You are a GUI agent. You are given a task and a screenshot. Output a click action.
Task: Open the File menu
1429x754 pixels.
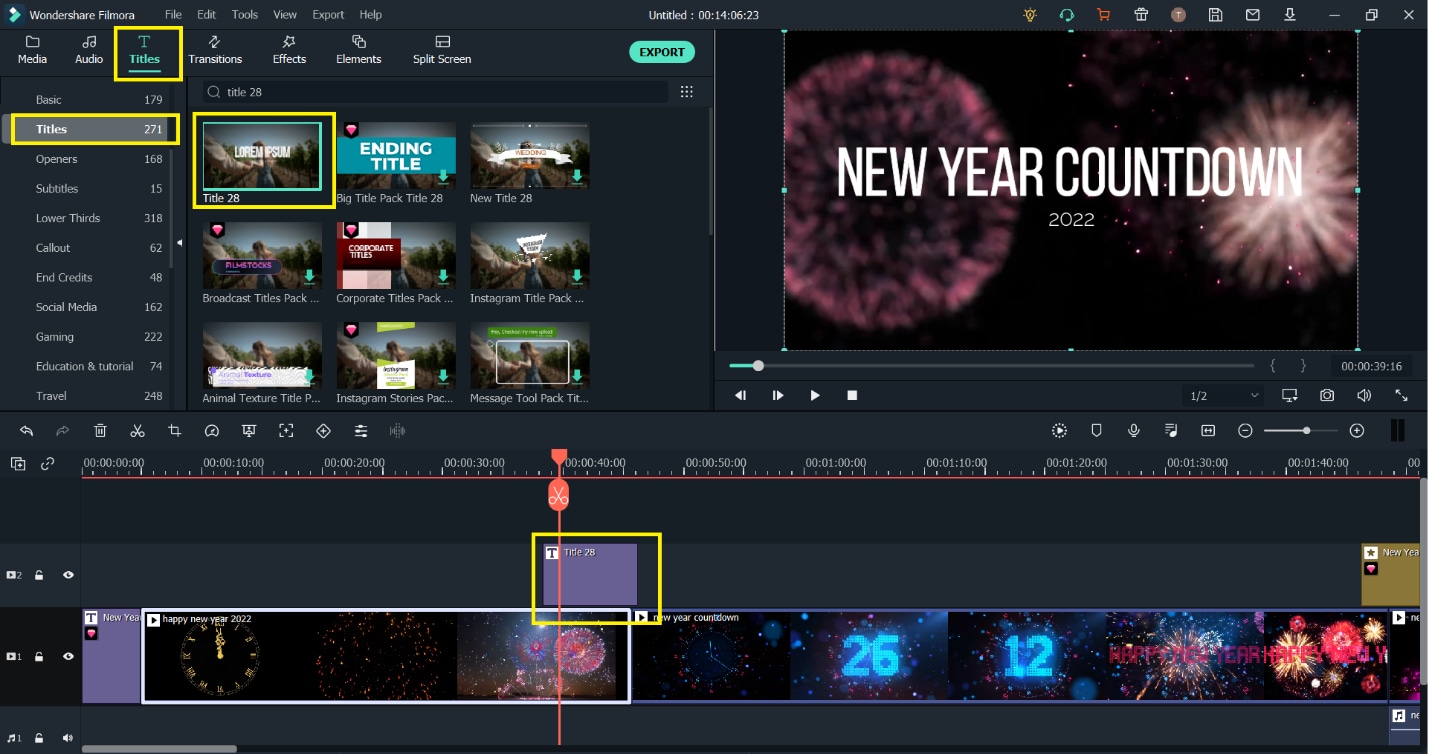(x=173, y=15)
